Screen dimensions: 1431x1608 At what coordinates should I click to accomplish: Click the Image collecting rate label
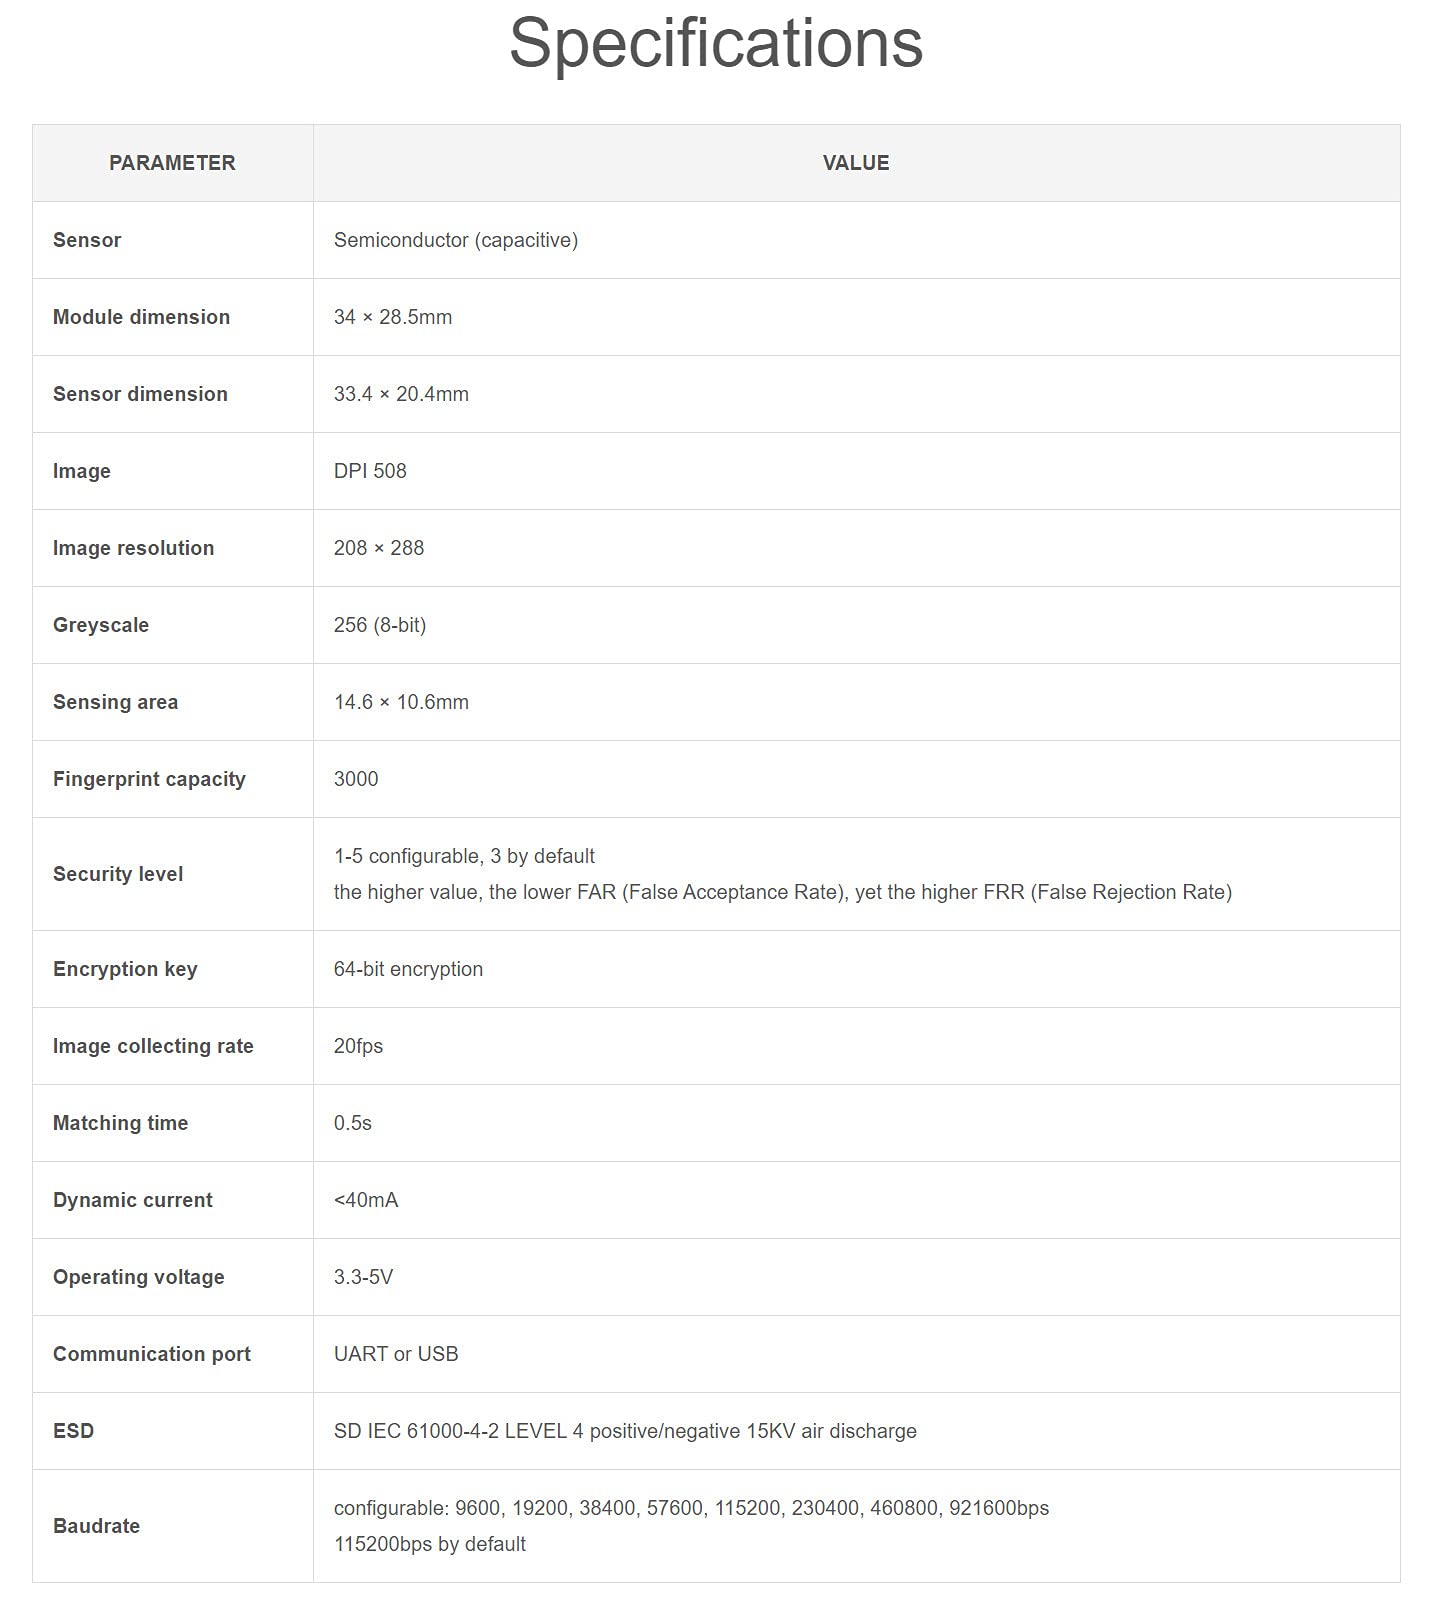(153, 1046)
